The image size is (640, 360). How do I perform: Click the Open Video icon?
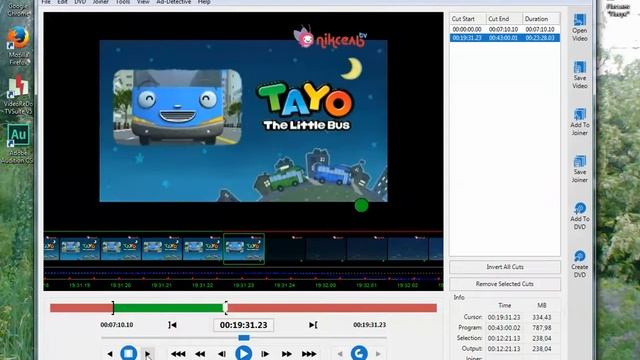pos(580,20)
